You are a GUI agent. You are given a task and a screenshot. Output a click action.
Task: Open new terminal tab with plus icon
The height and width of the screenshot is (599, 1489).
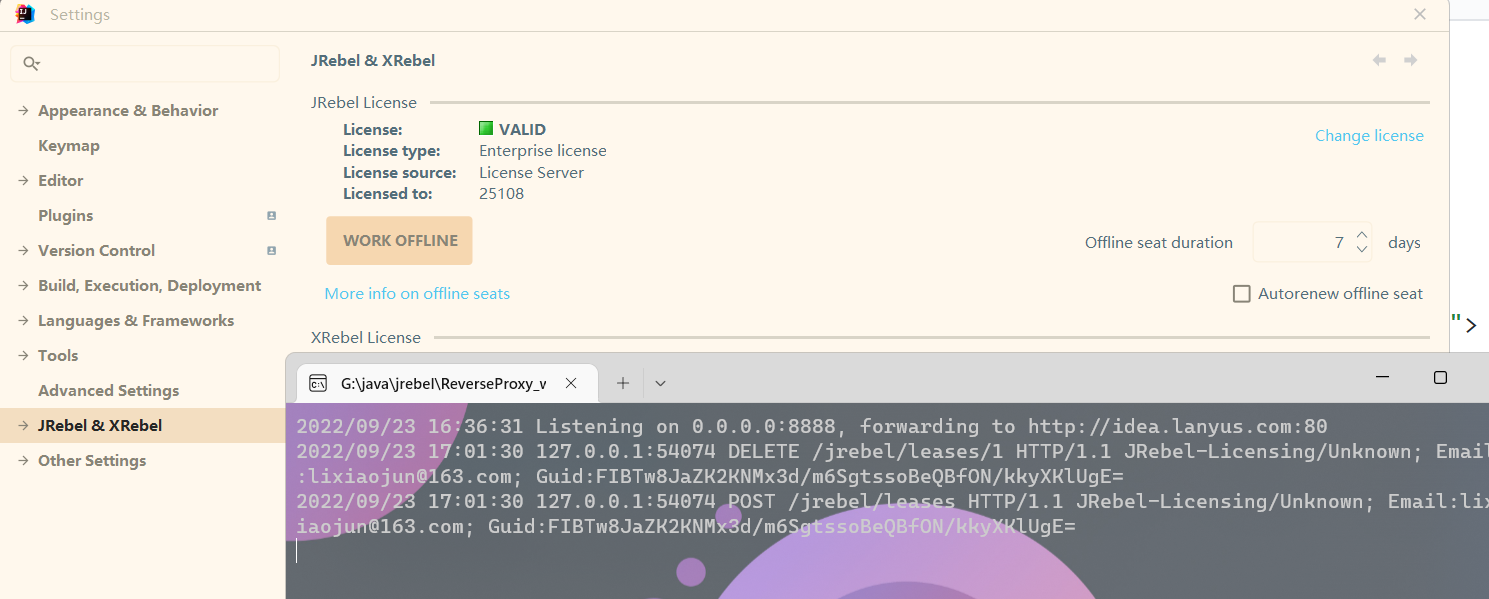622,383
